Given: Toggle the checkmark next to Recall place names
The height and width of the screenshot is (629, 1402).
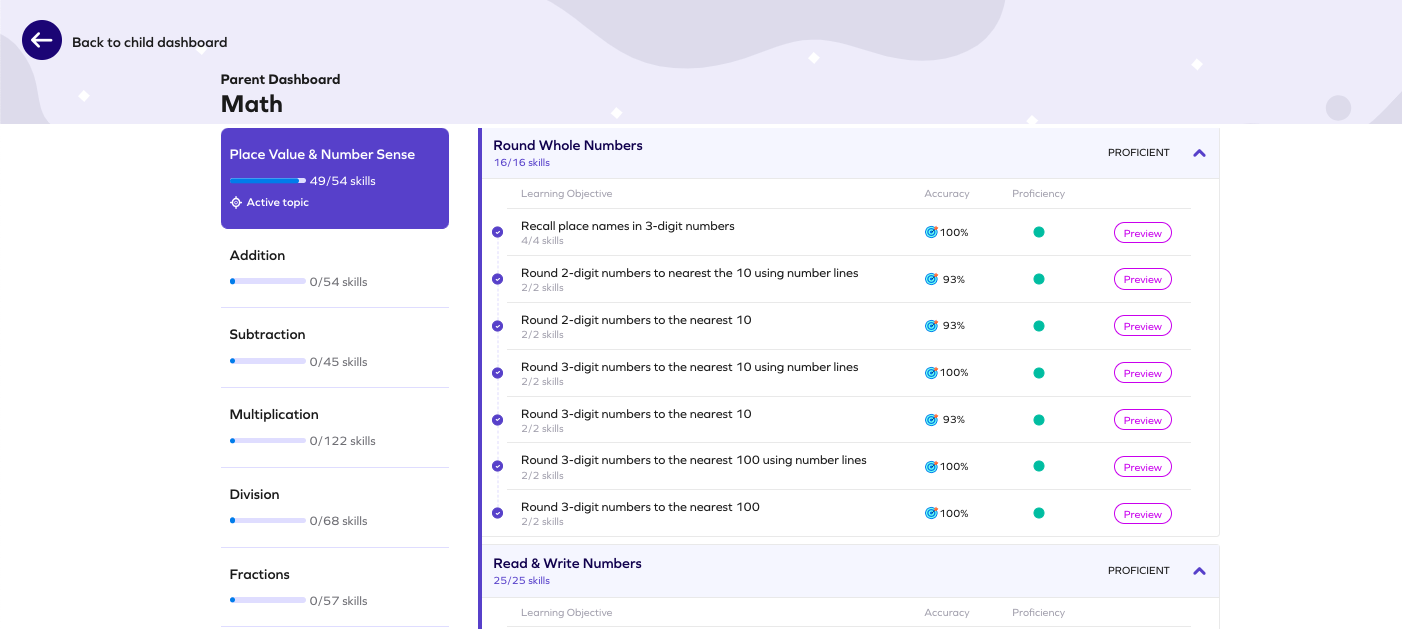Looking at the screenshot, I should (497, 232).
